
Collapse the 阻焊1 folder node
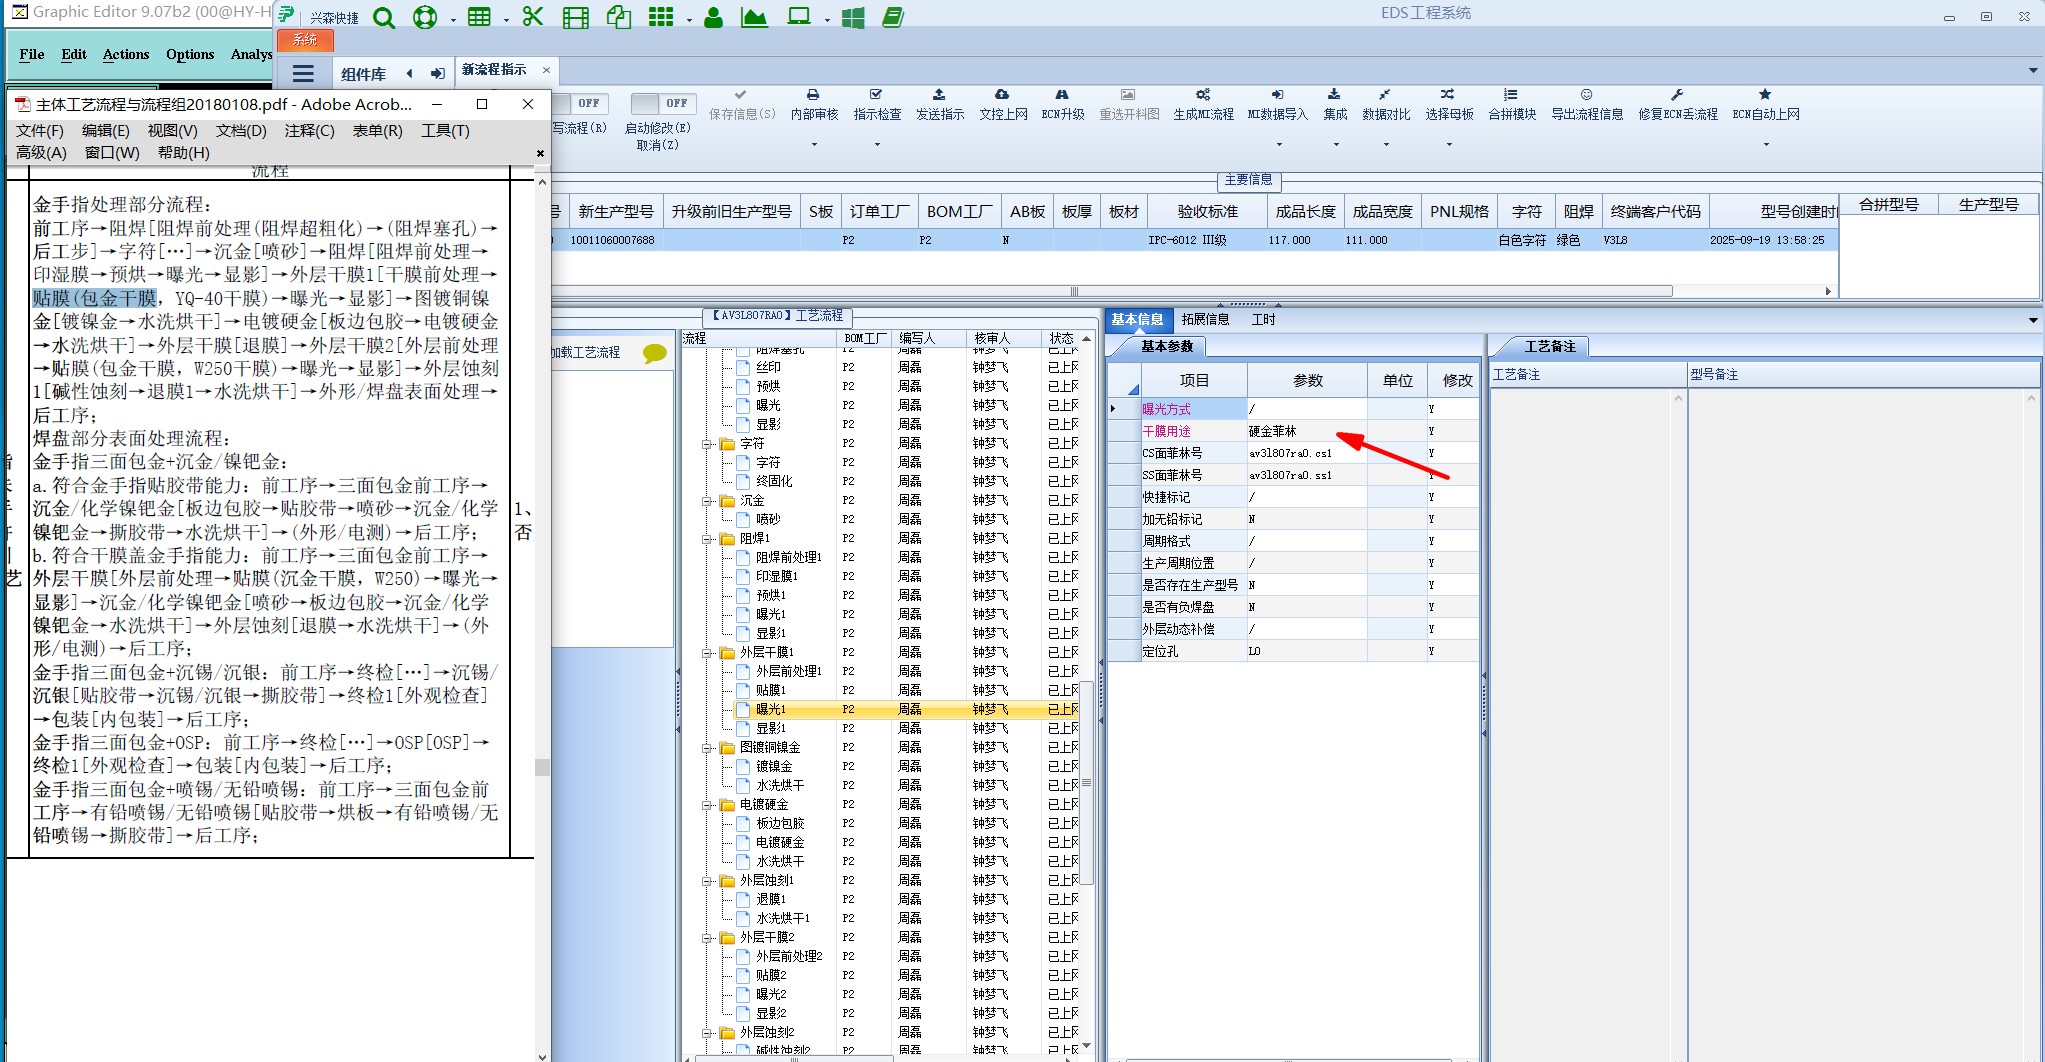pos(707,539)
